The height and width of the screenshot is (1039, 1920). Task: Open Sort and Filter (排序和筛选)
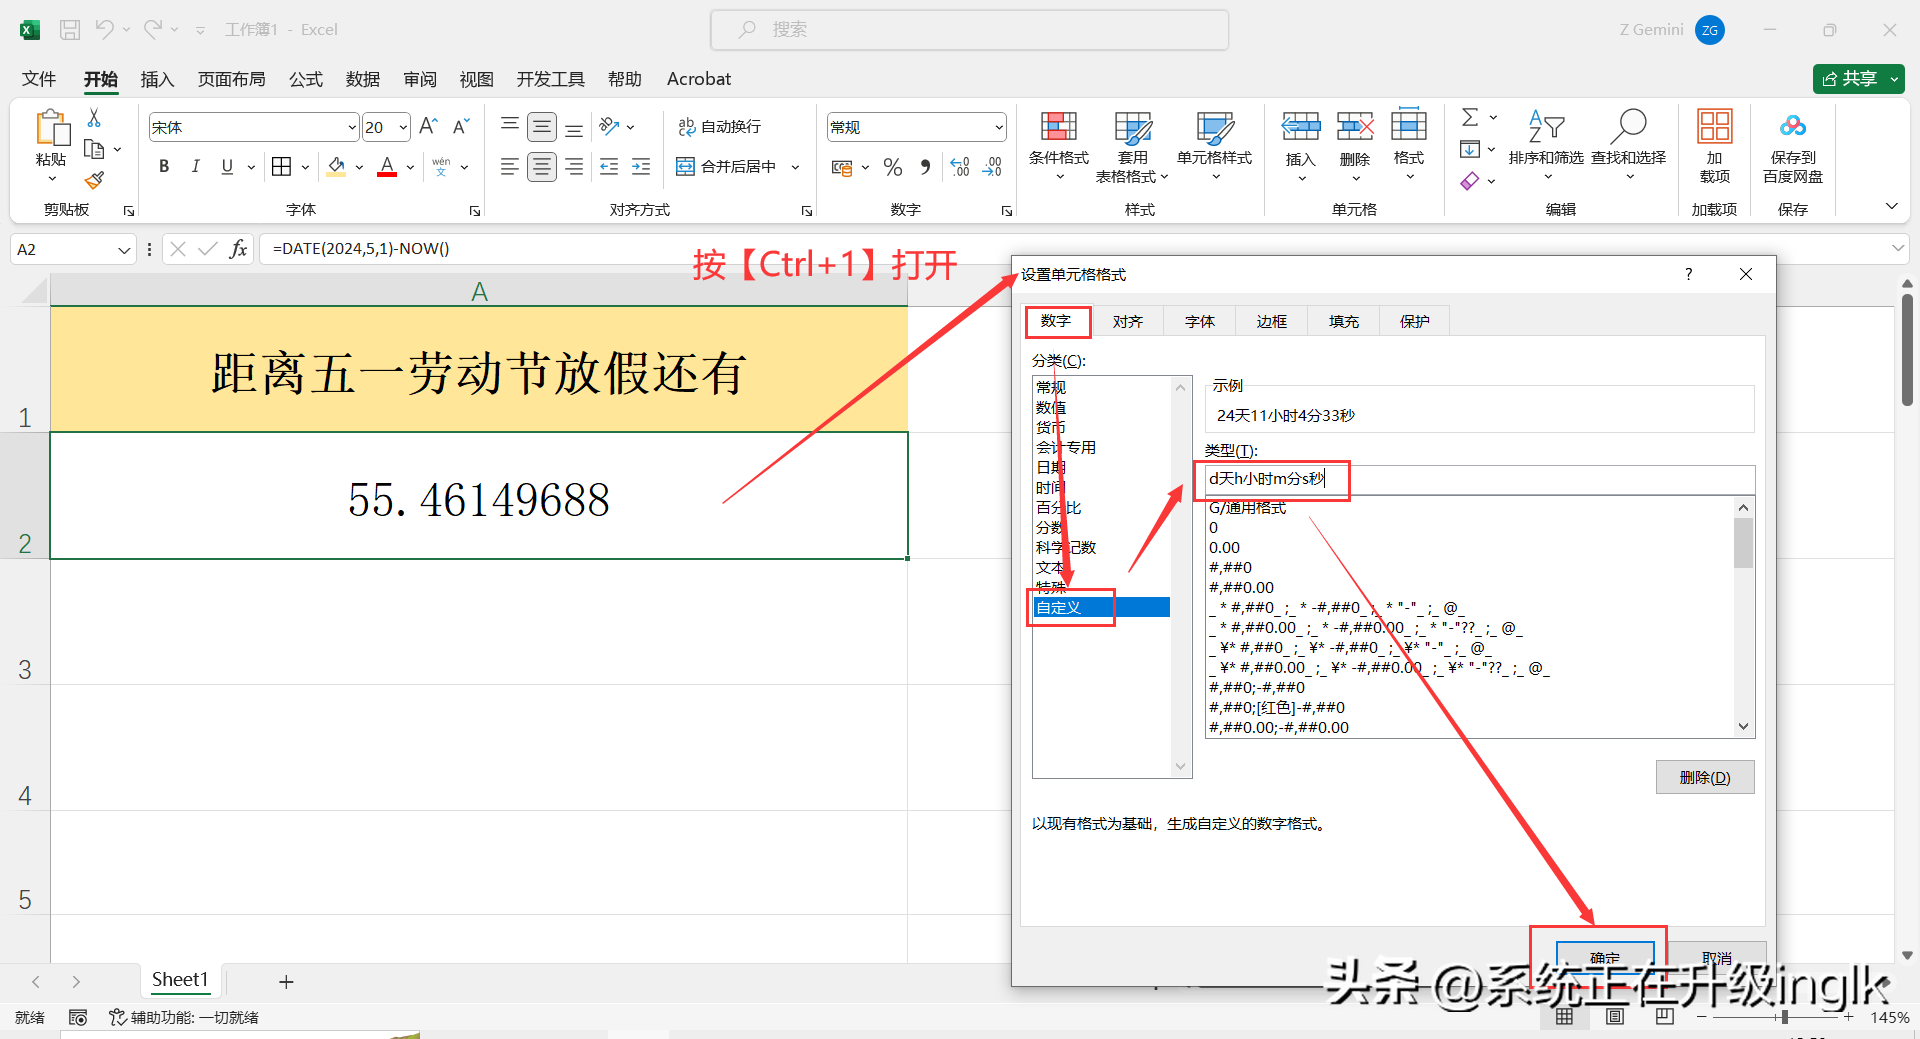[1546, 146]
